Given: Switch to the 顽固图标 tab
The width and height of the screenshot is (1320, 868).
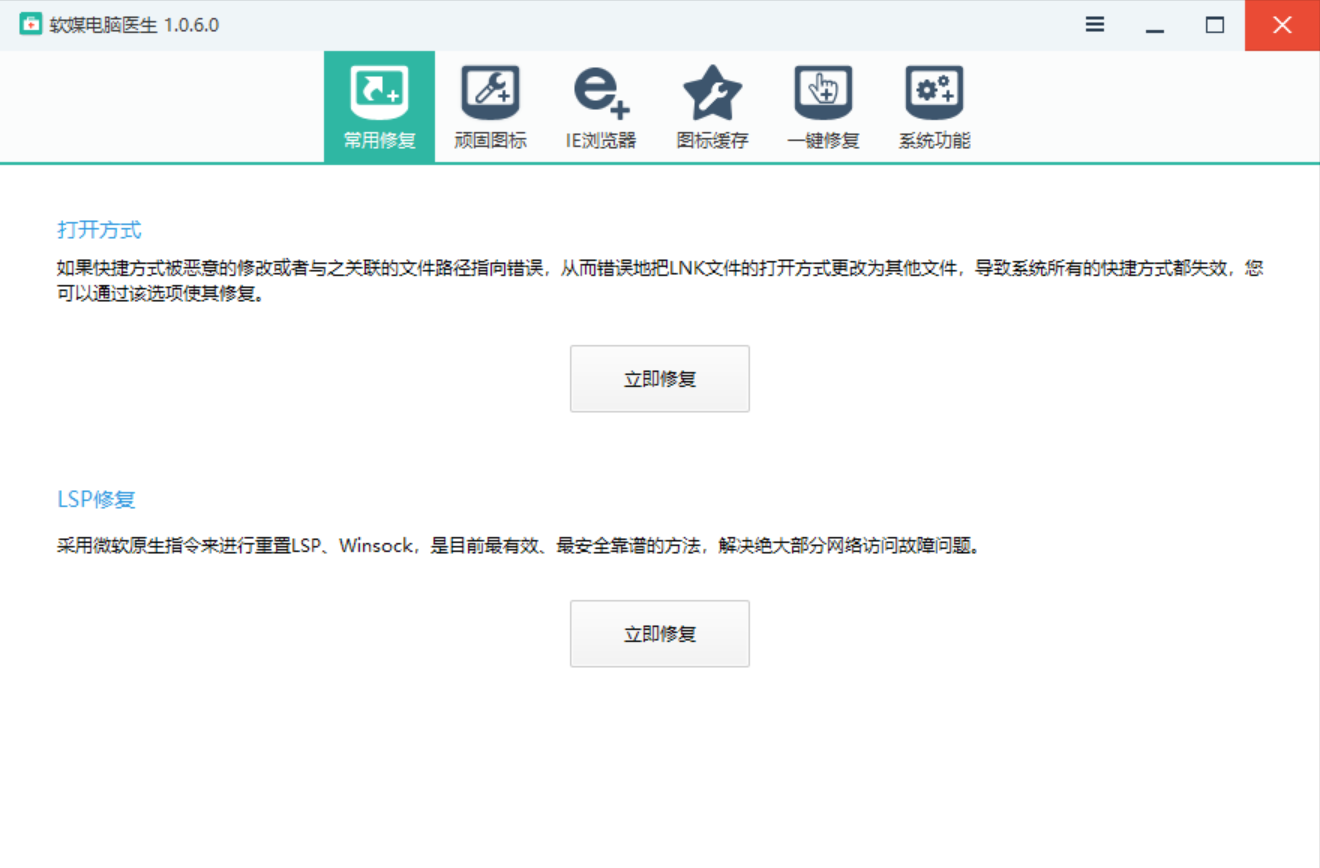Looking at the screenshot, I should pyautogui.click(x=490, y=106).
